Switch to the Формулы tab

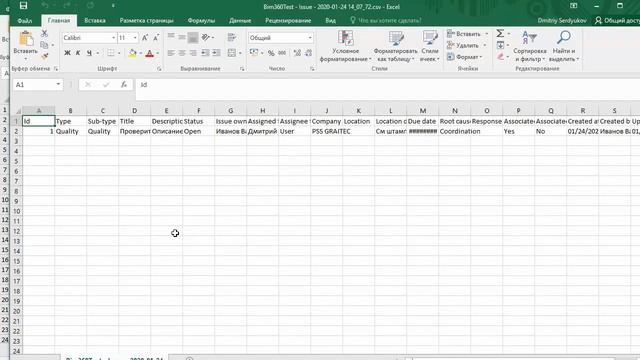coord(201,20)
